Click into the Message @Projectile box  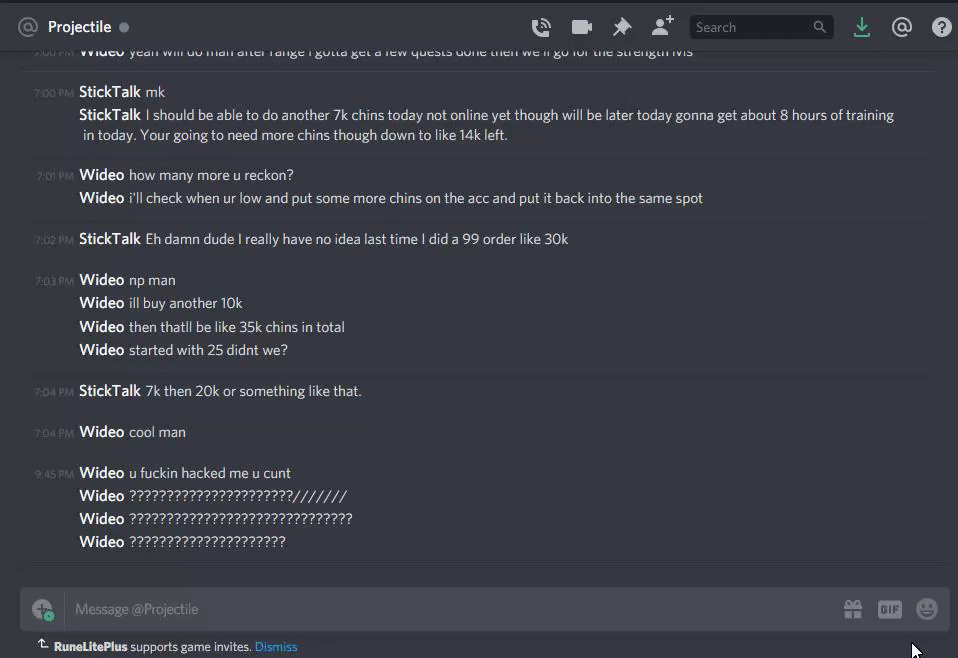tap(452, 609)
